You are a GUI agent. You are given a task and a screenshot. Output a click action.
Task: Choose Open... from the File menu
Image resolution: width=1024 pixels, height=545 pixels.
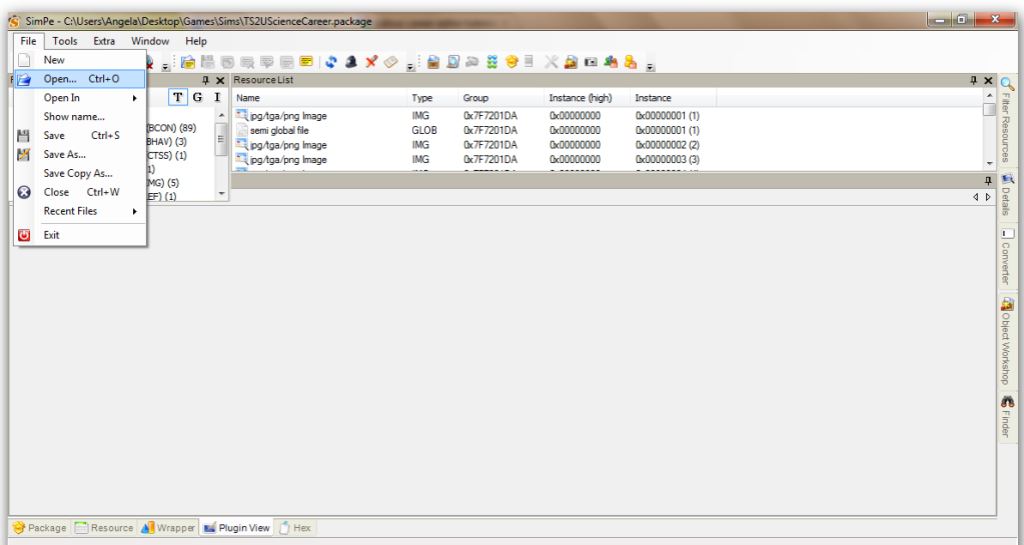[x=80, y=79]
